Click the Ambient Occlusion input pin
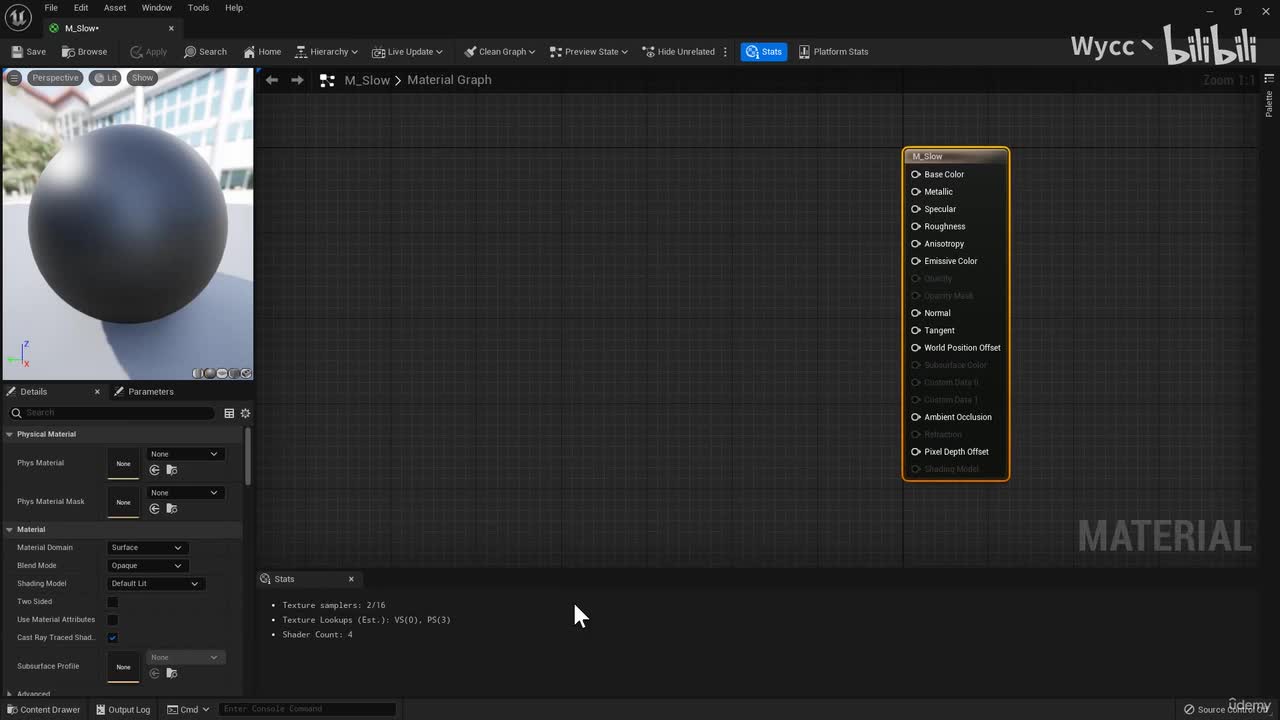 coord(916,417)
